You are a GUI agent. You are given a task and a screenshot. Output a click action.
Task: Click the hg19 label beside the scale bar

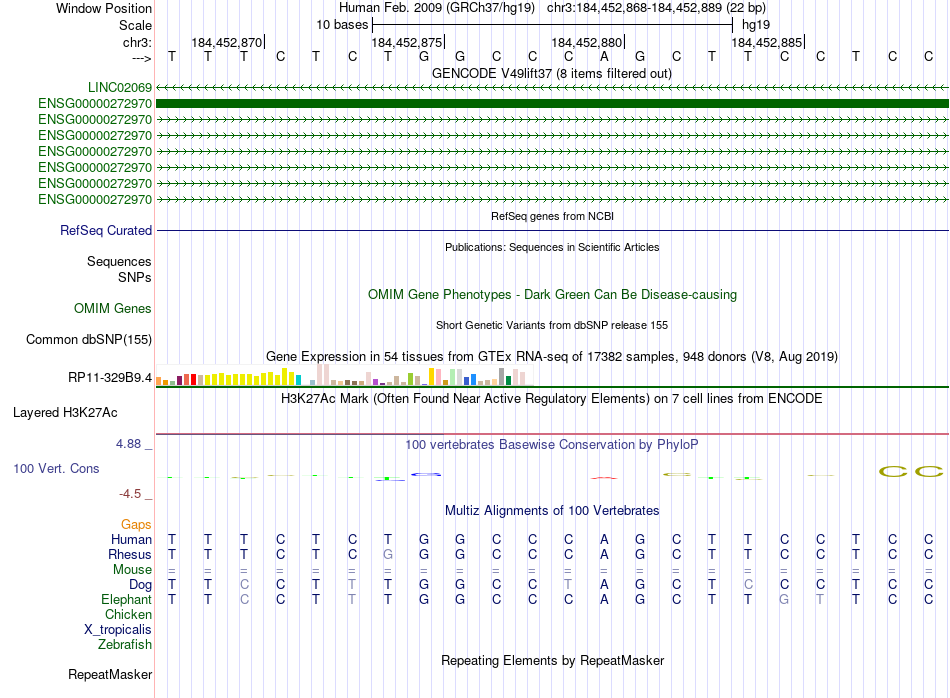(x=756, y=25)
